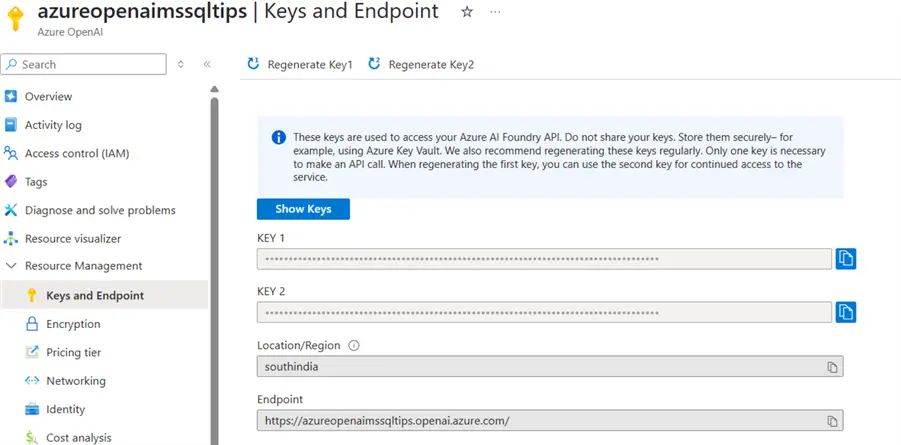Select Keys and Endpoint menu item
This screenshot has height=445, width=901.
(104, 296)
